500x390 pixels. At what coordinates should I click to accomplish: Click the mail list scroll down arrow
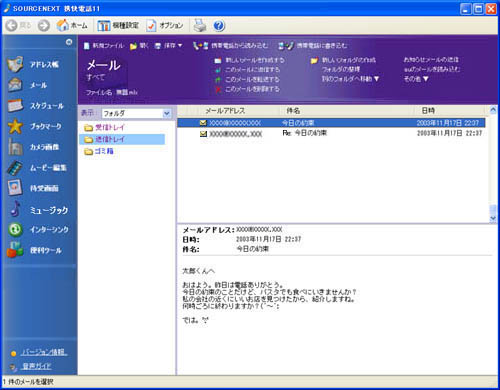coord(493,218)
